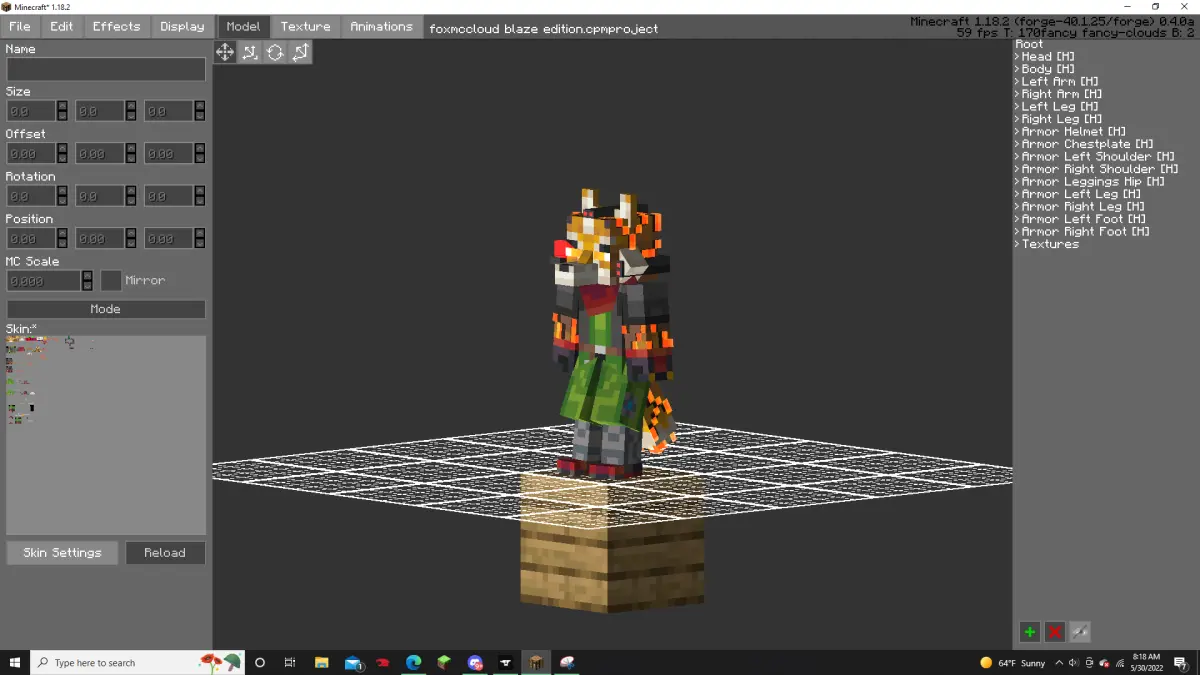Viewport: 1200px width, 675px height.
Task: Toggle the Mirror checkbox
Action: coord(111,281)
